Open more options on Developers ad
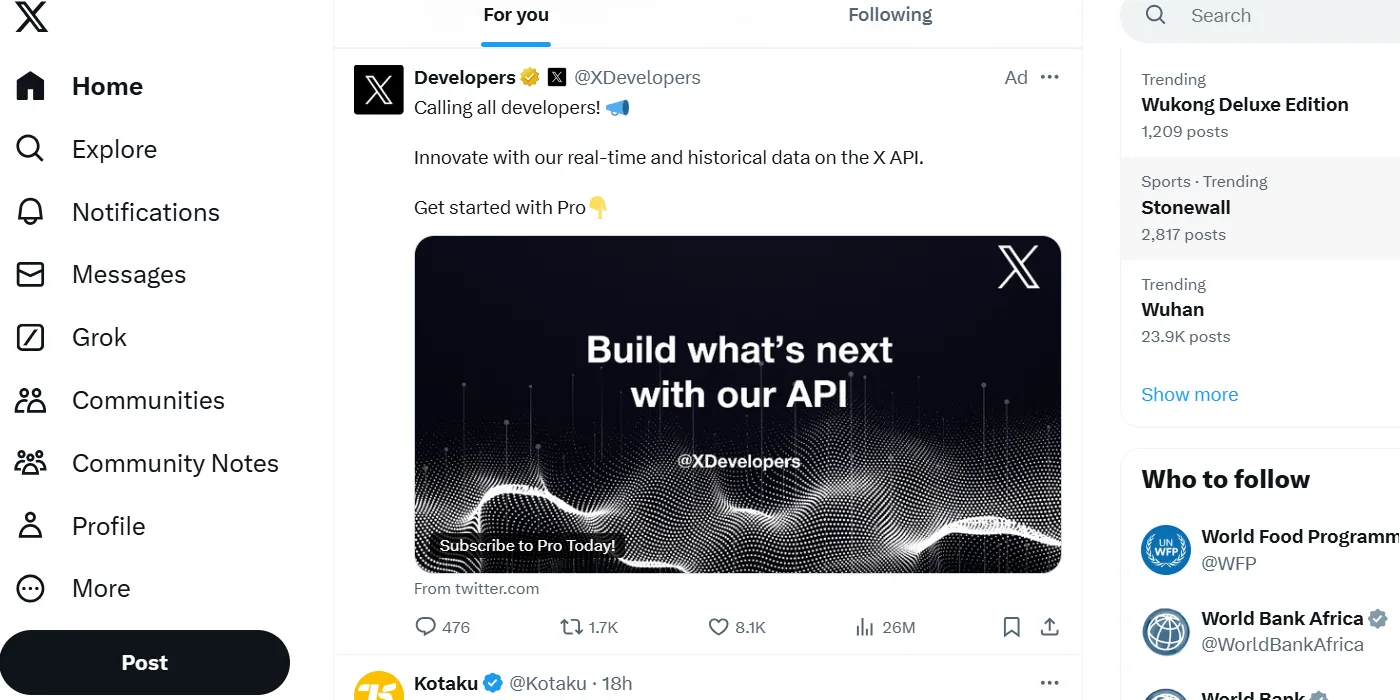 [1049, 77]
